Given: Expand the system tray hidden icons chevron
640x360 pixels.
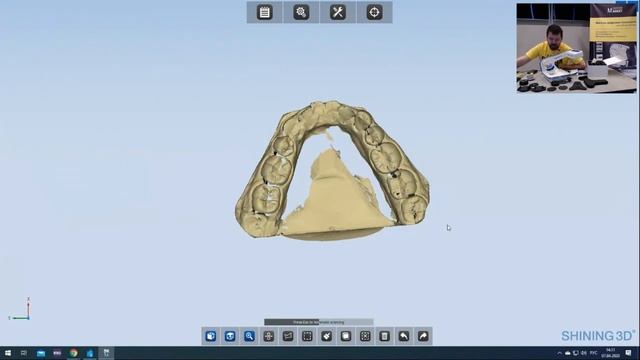Looking at the screenshot, I should [x=560, y=353].
